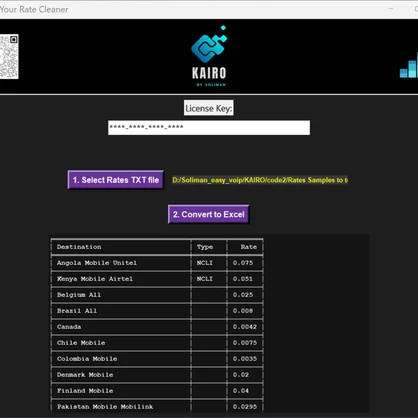
Task: Select the Angola Mobile Unitel row
Action: click(157, 263)
